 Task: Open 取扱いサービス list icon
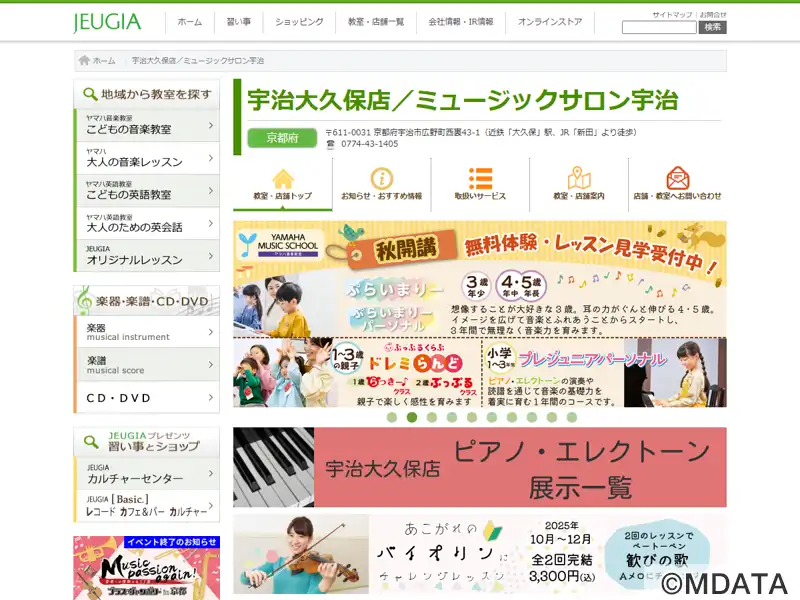(x=480, y=179)
